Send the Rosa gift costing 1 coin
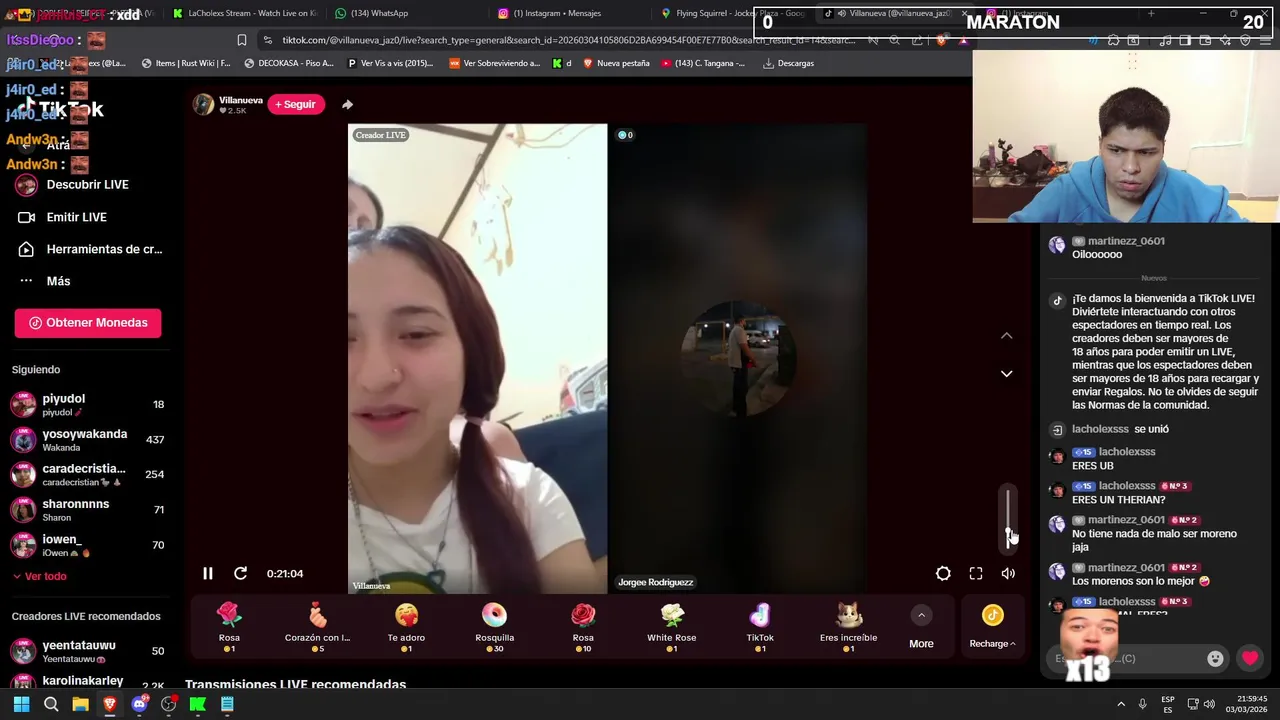 click(x=229, y=627)
